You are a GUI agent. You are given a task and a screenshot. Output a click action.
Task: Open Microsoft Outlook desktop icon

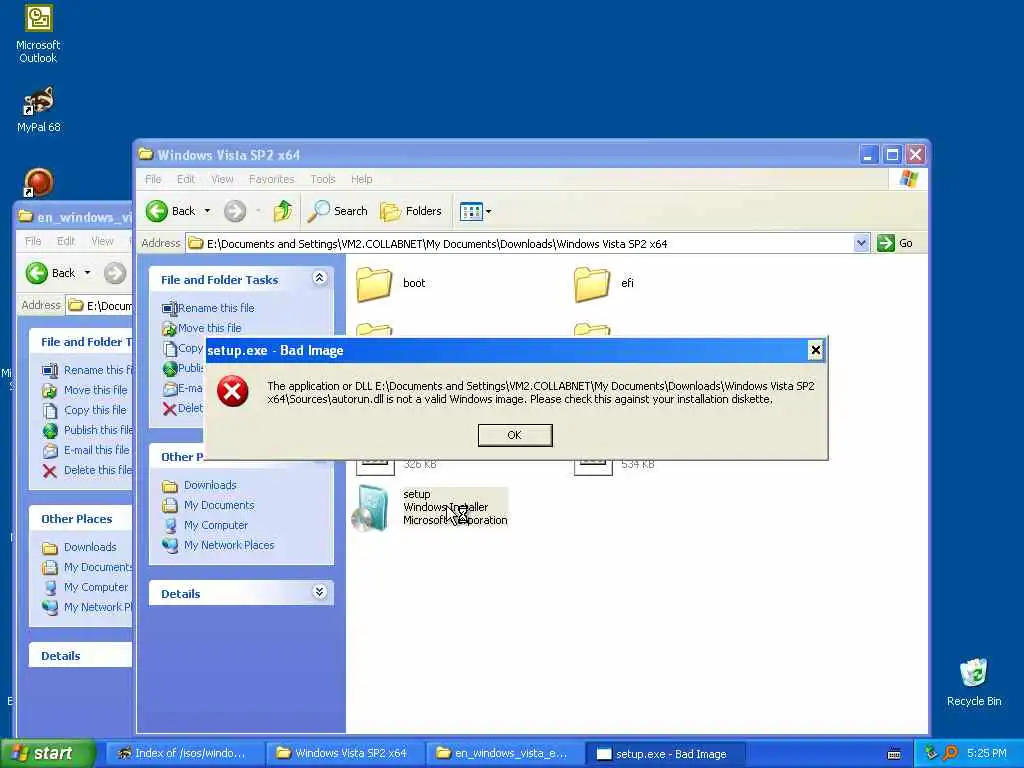click(38, 33)
